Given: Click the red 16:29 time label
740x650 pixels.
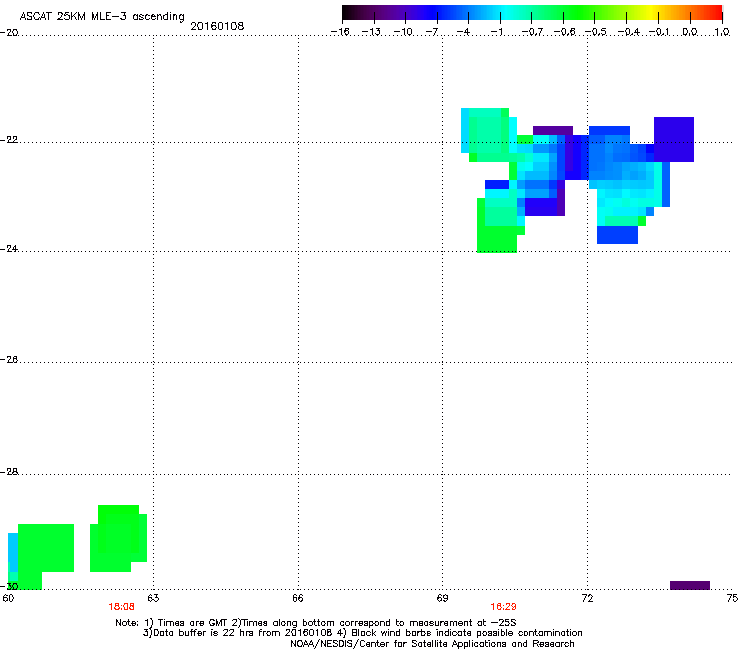Looking at the screenshot, I should pyautogui.click(x=503, y=607).
